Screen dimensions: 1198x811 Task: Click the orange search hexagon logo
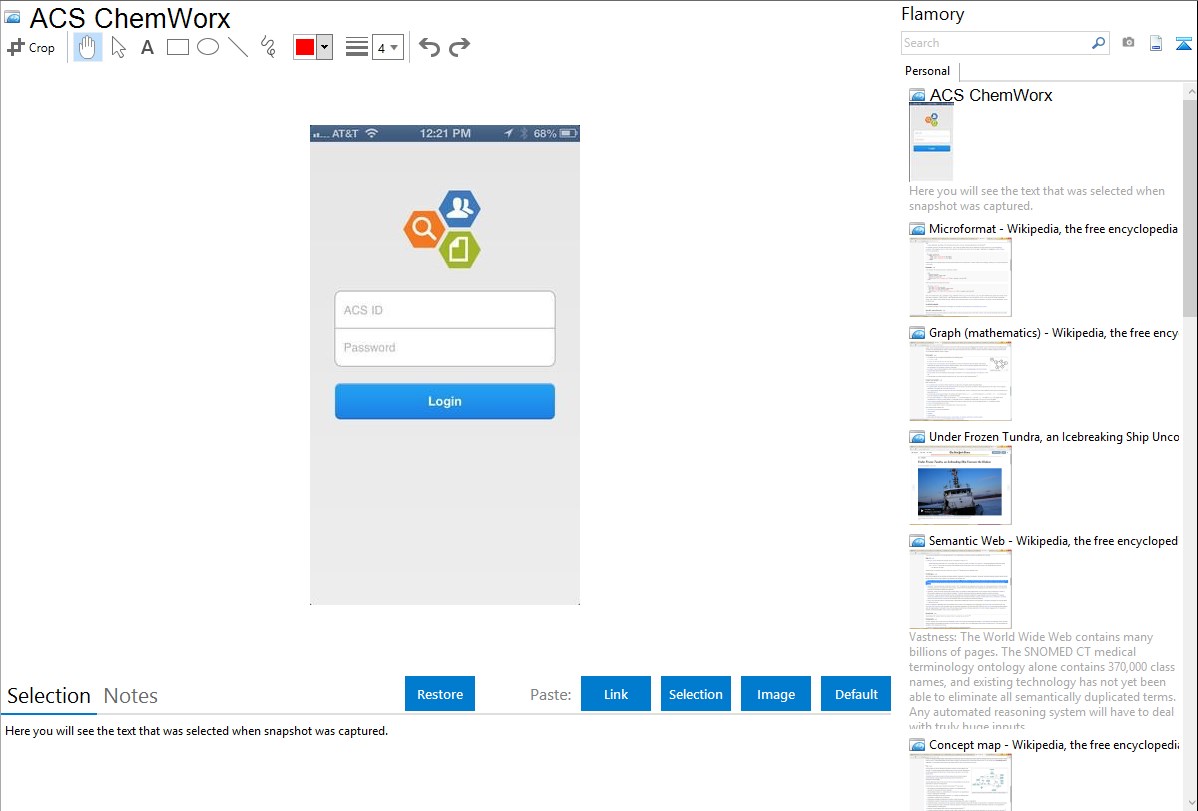424,228
